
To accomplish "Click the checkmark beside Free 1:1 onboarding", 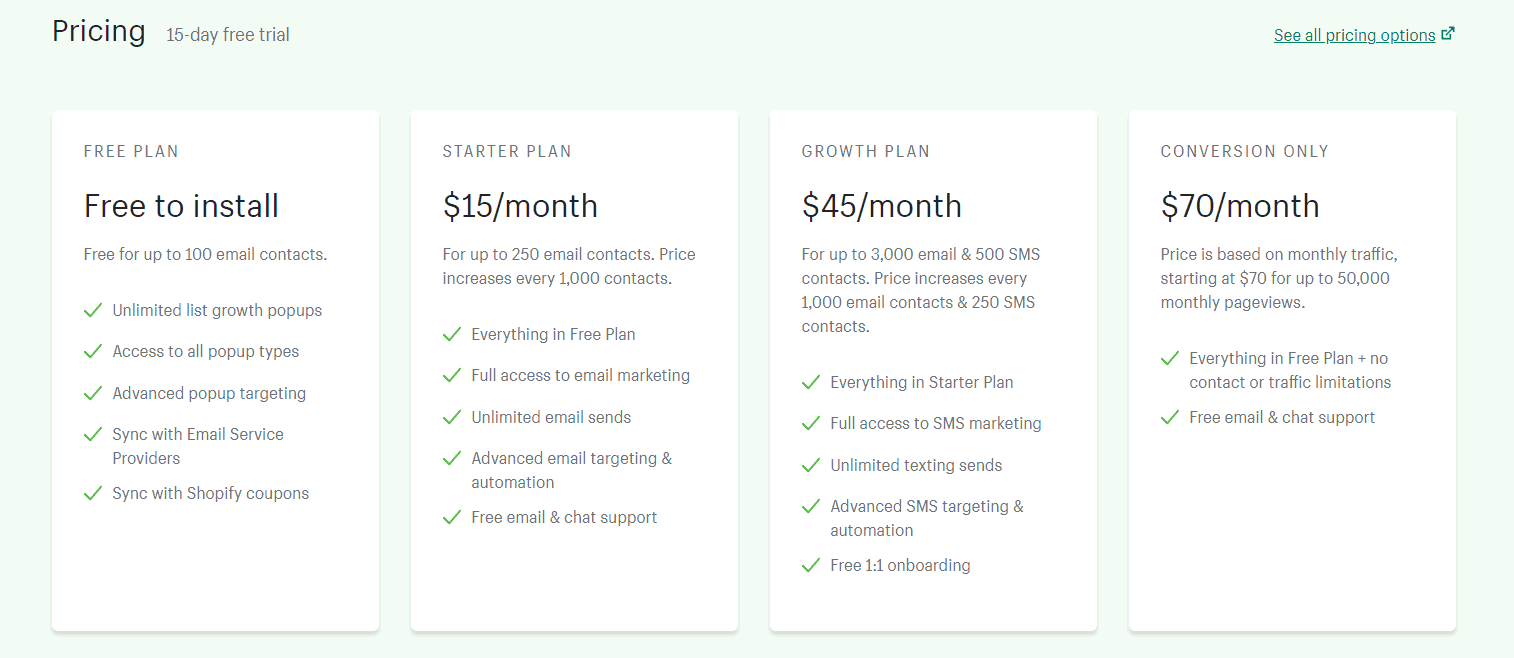I will click(x=811, y=564).
